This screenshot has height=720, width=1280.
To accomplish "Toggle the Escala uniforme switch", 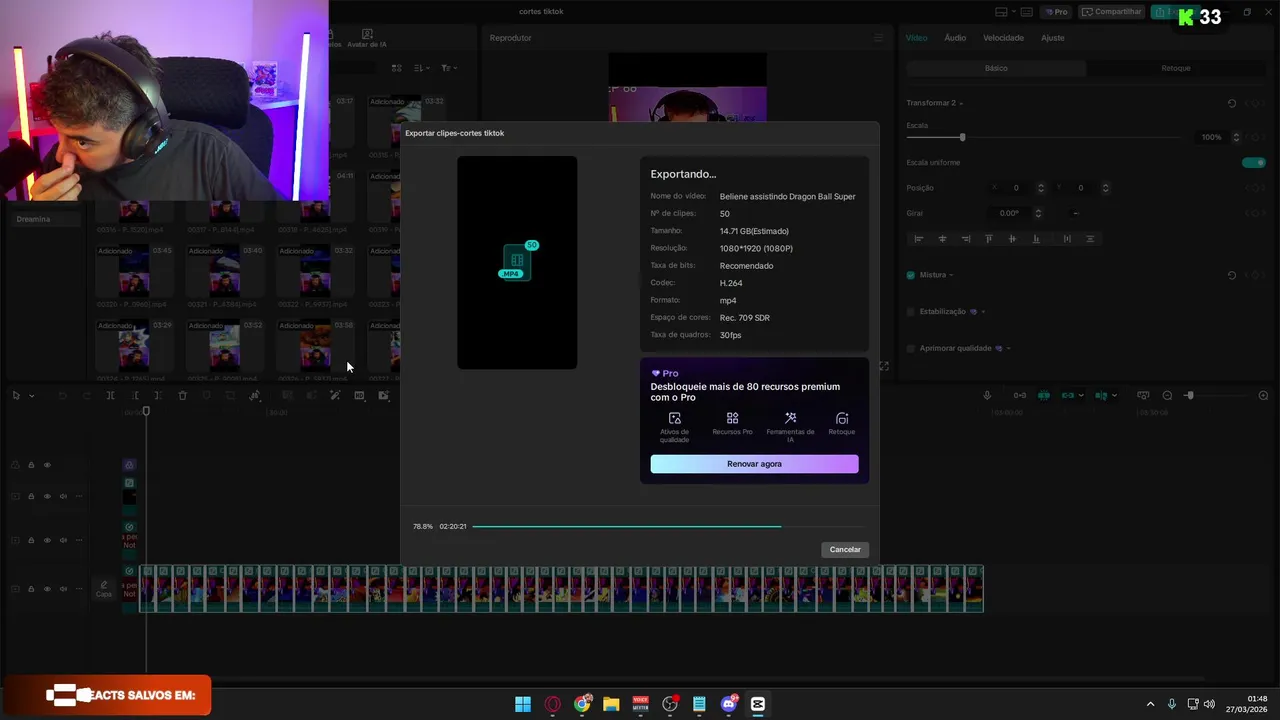I will point(1253,162).
